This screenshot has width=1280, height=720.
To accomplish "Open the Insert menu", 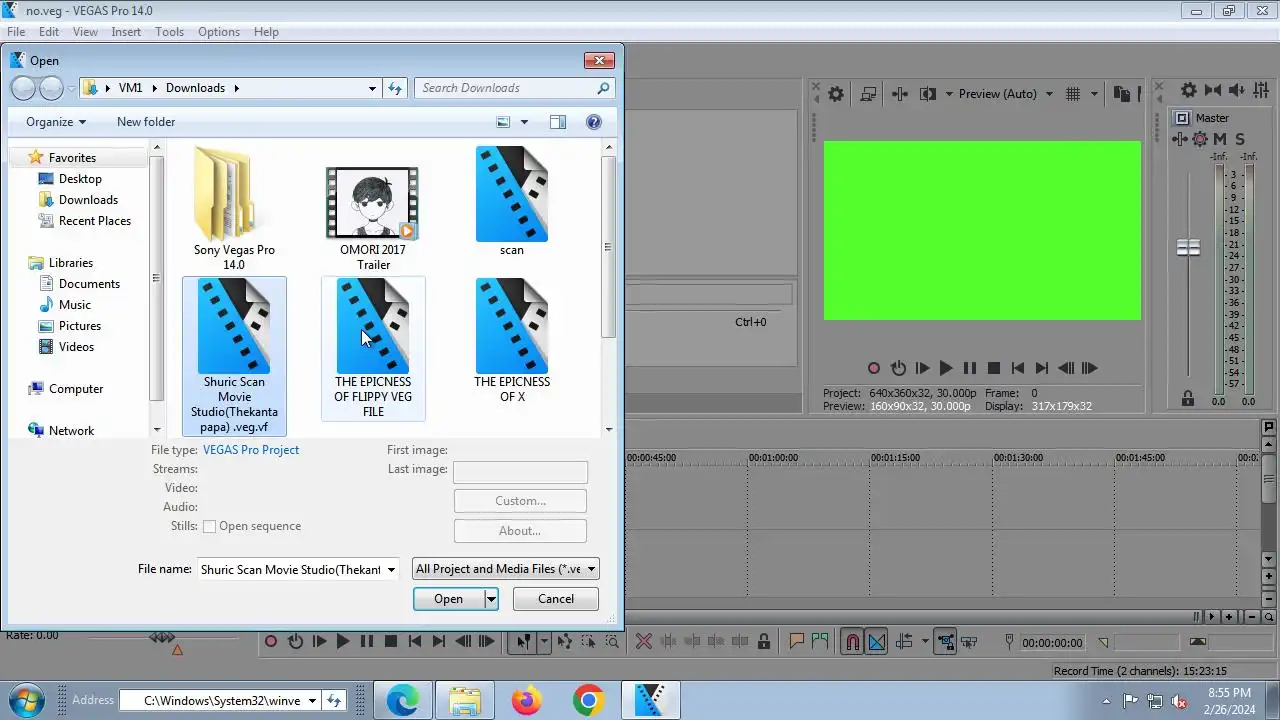I will pyautogui.click(x=126, y=32).
